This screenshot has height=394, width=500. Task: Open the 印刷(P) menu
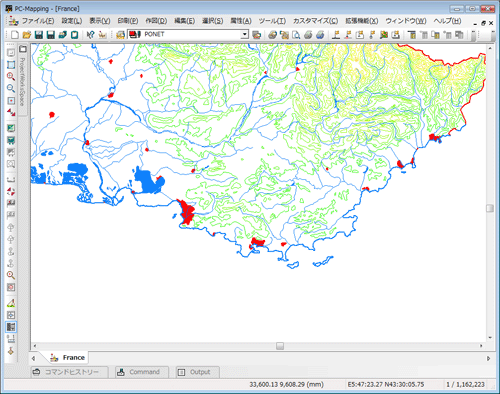[128, 21]
